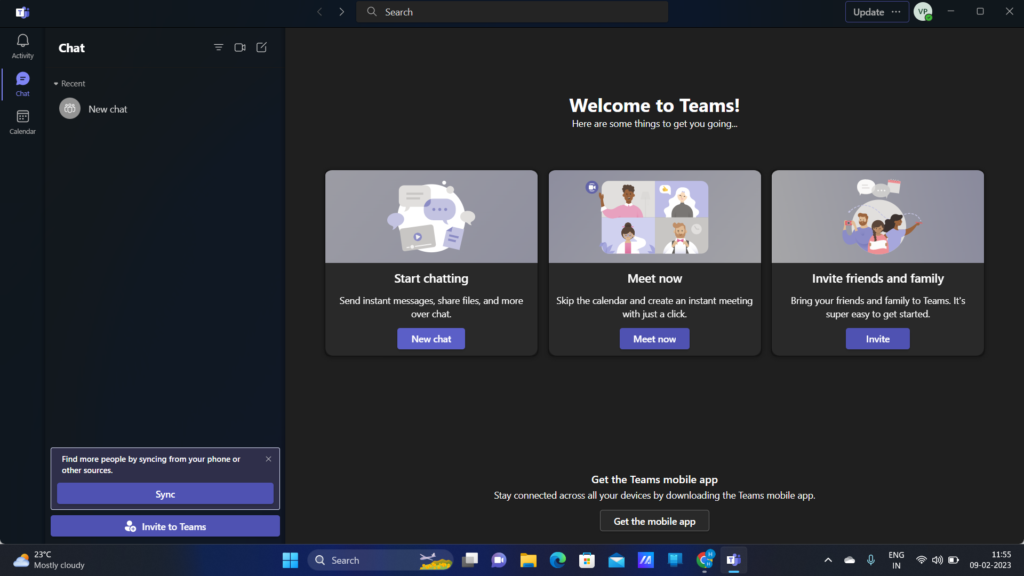
Task: Open the weather widget on taskbar
Action: pos(50,560)
